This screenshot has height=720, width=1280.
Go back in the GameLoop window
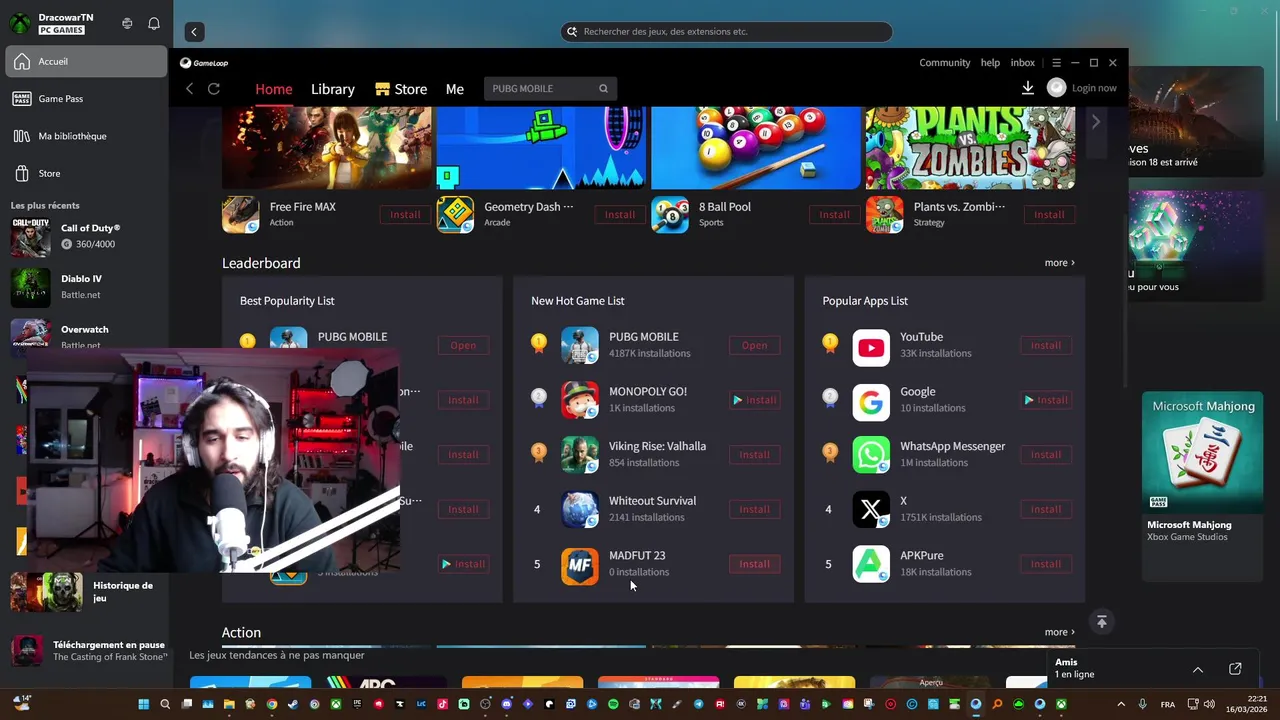tap(189, 89)
